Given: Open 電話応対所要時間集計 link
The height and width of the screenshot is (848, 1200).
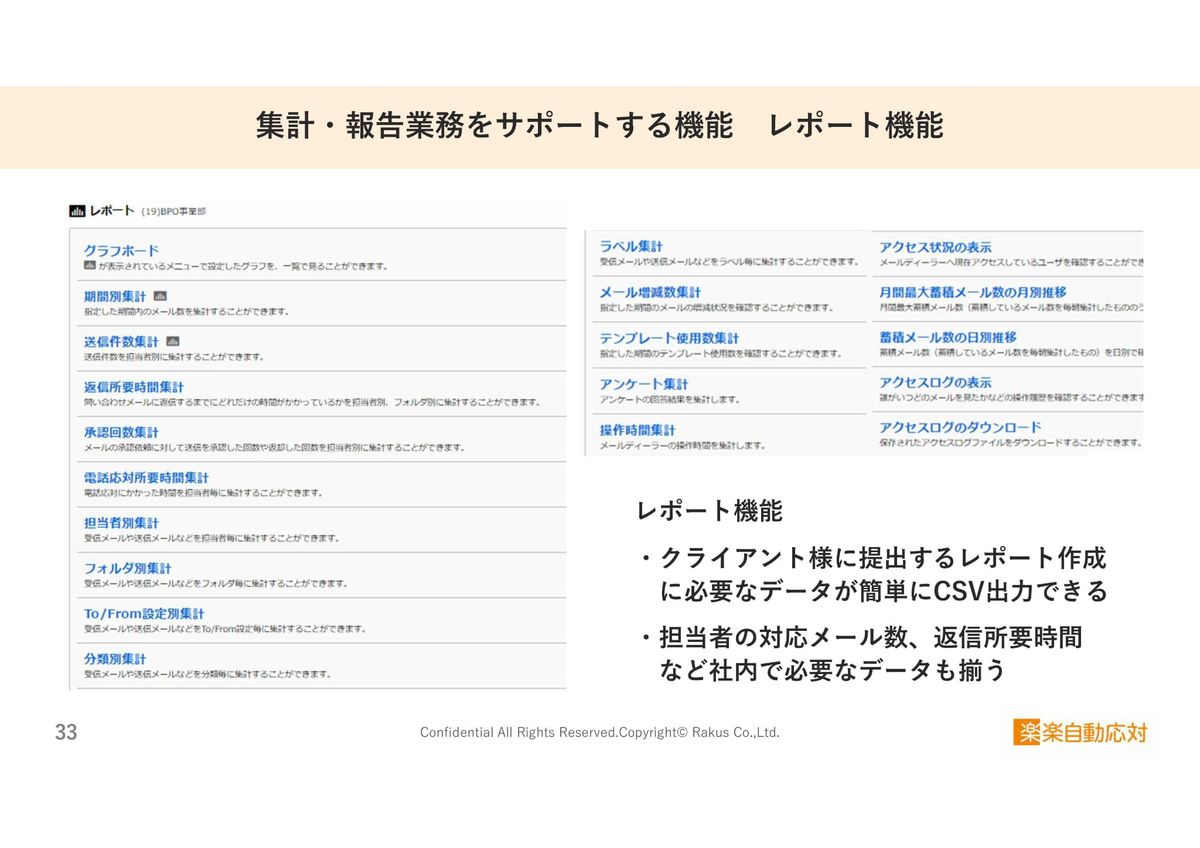Looking at the screenshot, I should pyautogui.click(x=146, y=478).
